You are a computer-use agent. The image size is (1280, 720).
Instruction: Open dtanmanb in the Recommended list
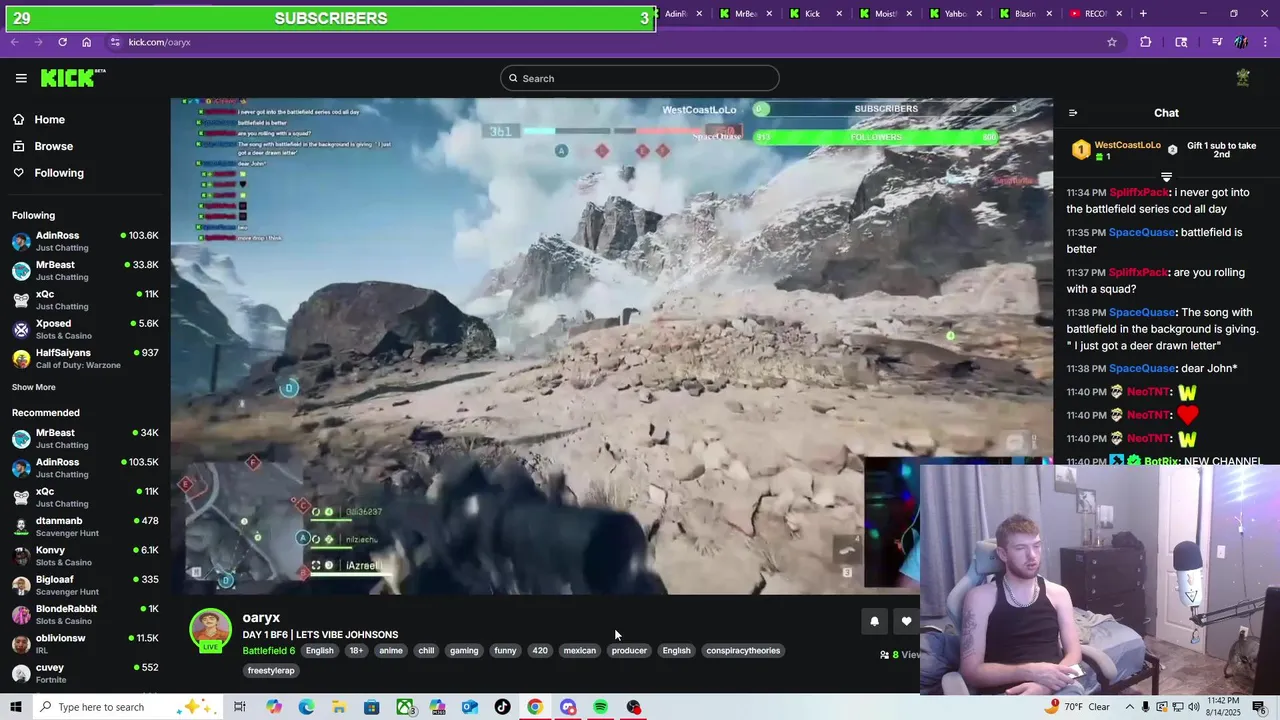pos(85,526)
